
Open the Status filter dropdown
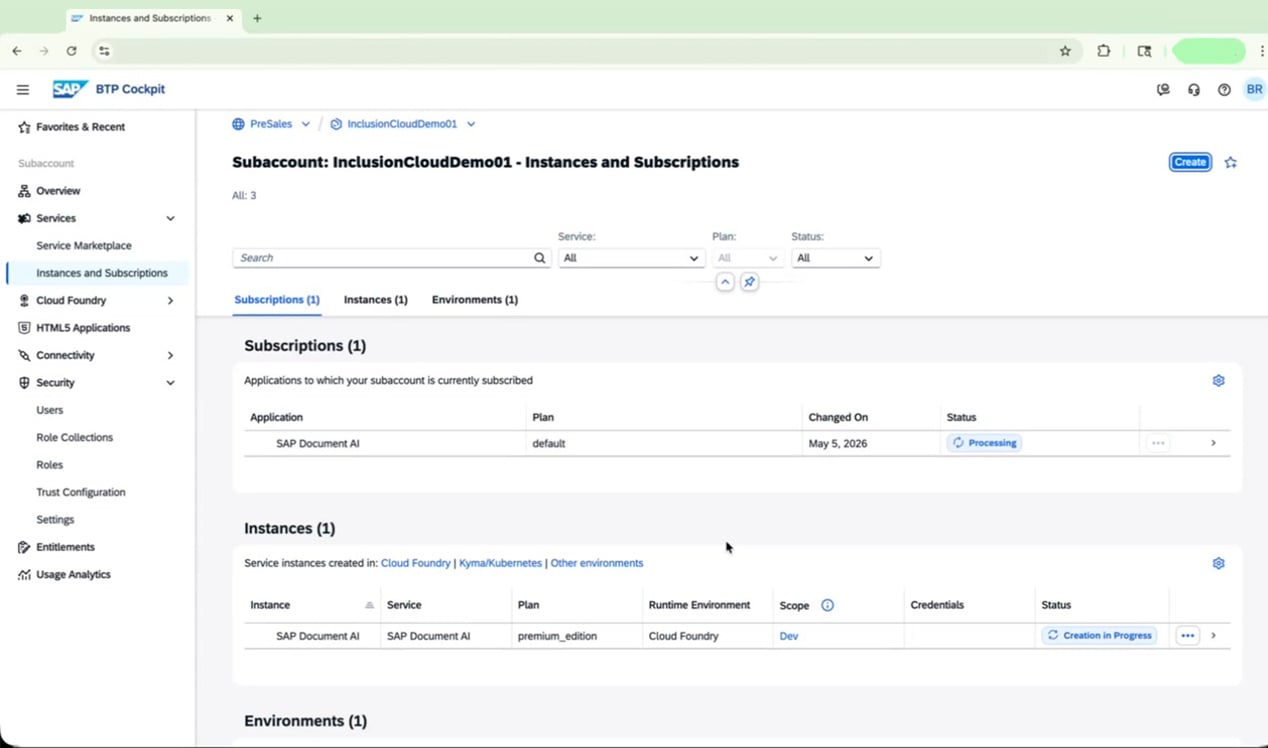click(835, 258)
